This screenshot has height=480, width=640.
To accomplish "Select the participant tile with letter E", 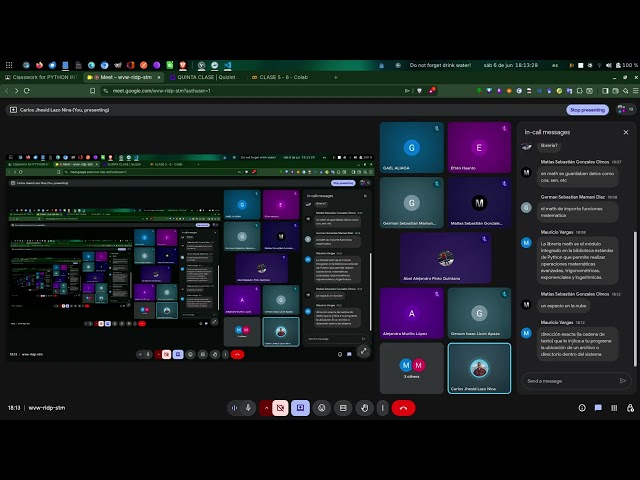I will pyautogui.click(x=479, y=147).
